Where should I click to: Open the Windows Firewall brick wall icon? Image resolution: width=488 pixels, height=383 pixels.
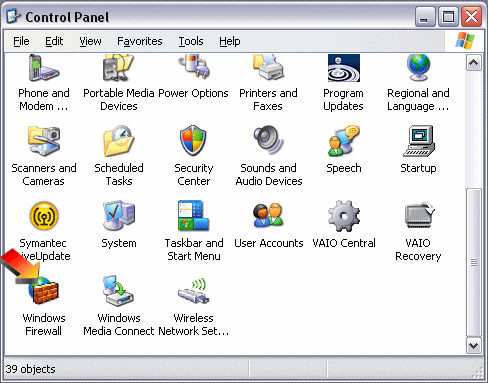tap(44, 290)
